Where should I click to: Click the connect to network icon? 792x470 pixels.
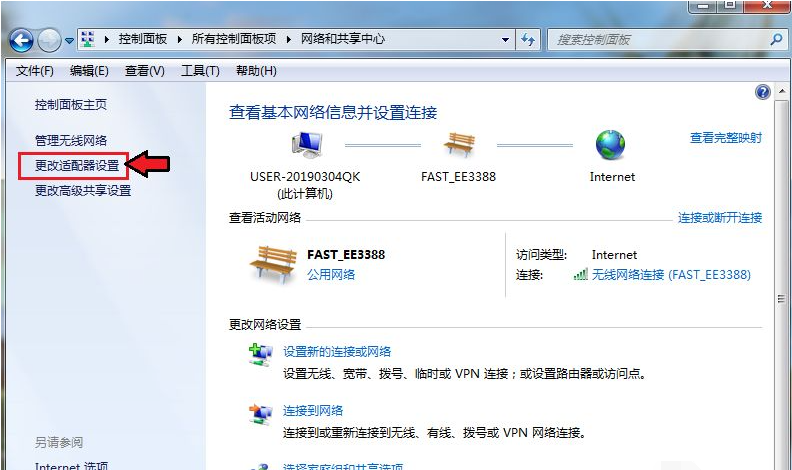coord(260,413)
